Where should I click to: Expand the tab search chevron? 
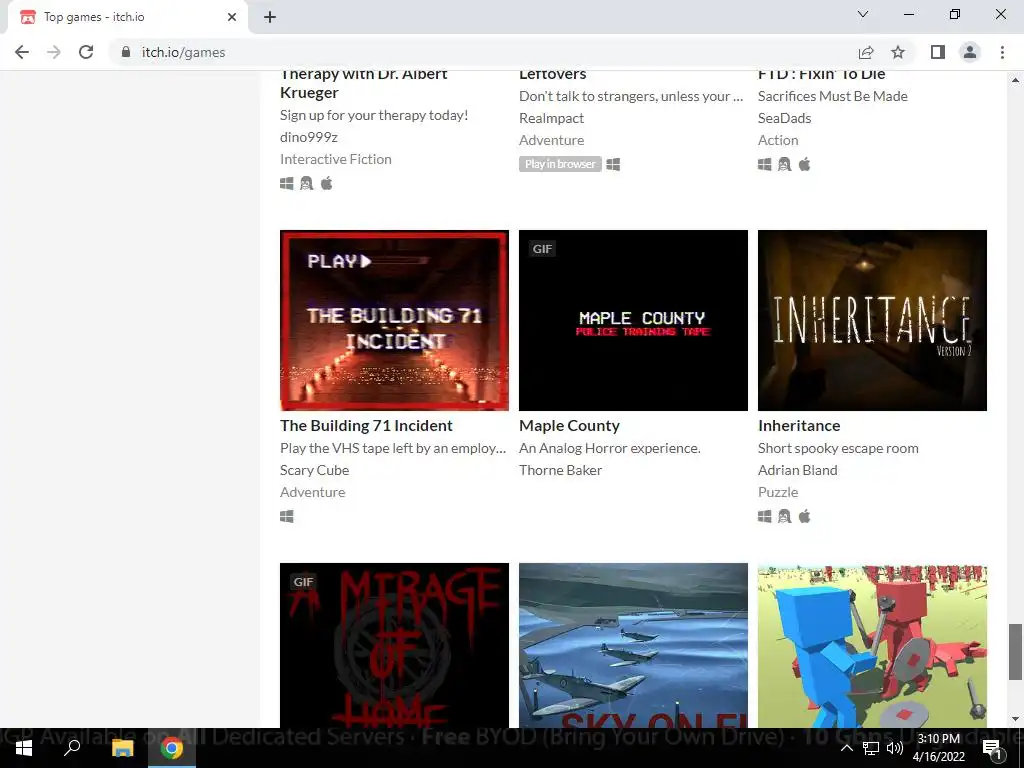click(x=863, y=14)
